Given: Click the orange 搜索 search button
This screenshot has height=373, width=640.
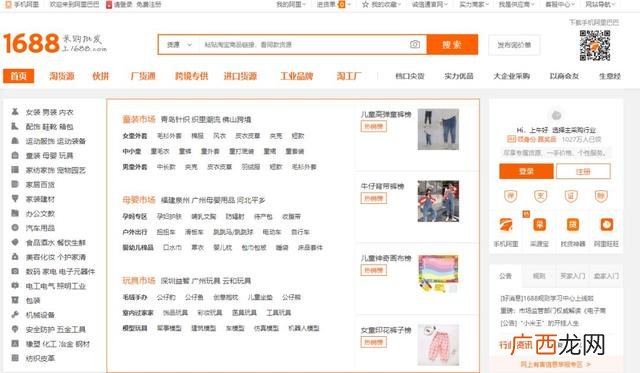Looking at the screenshot, I should (452, 44).
